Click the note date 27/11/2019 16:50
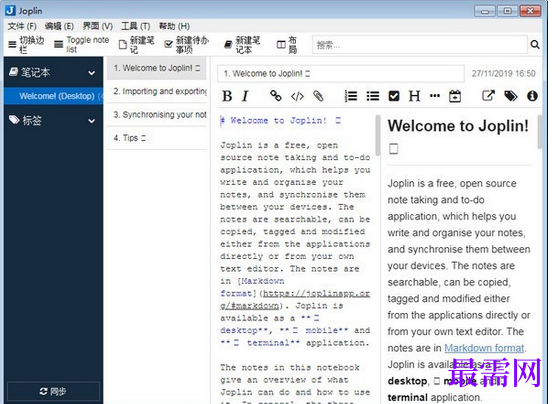 pos(503,74)
